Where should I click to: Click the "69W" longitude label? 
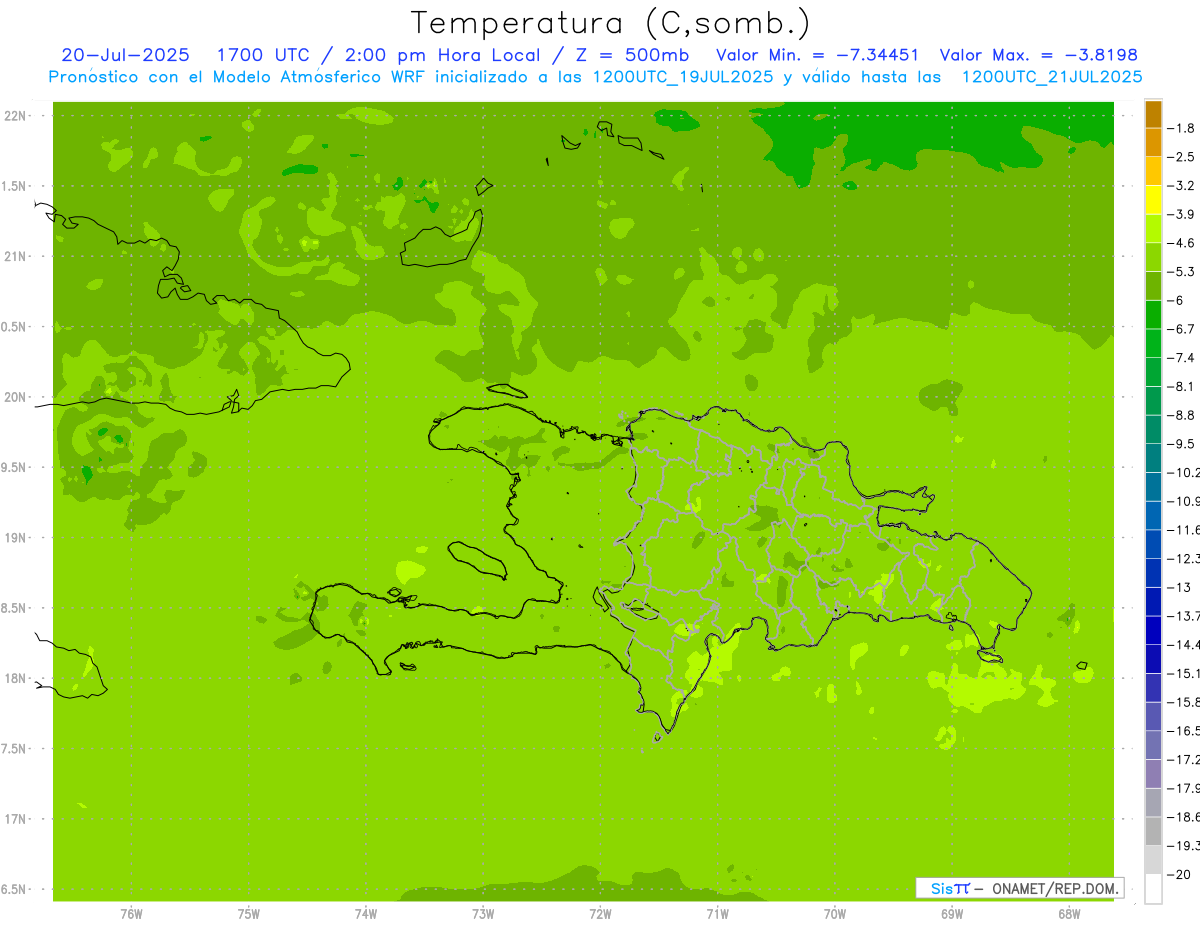(x=951, y=914)
